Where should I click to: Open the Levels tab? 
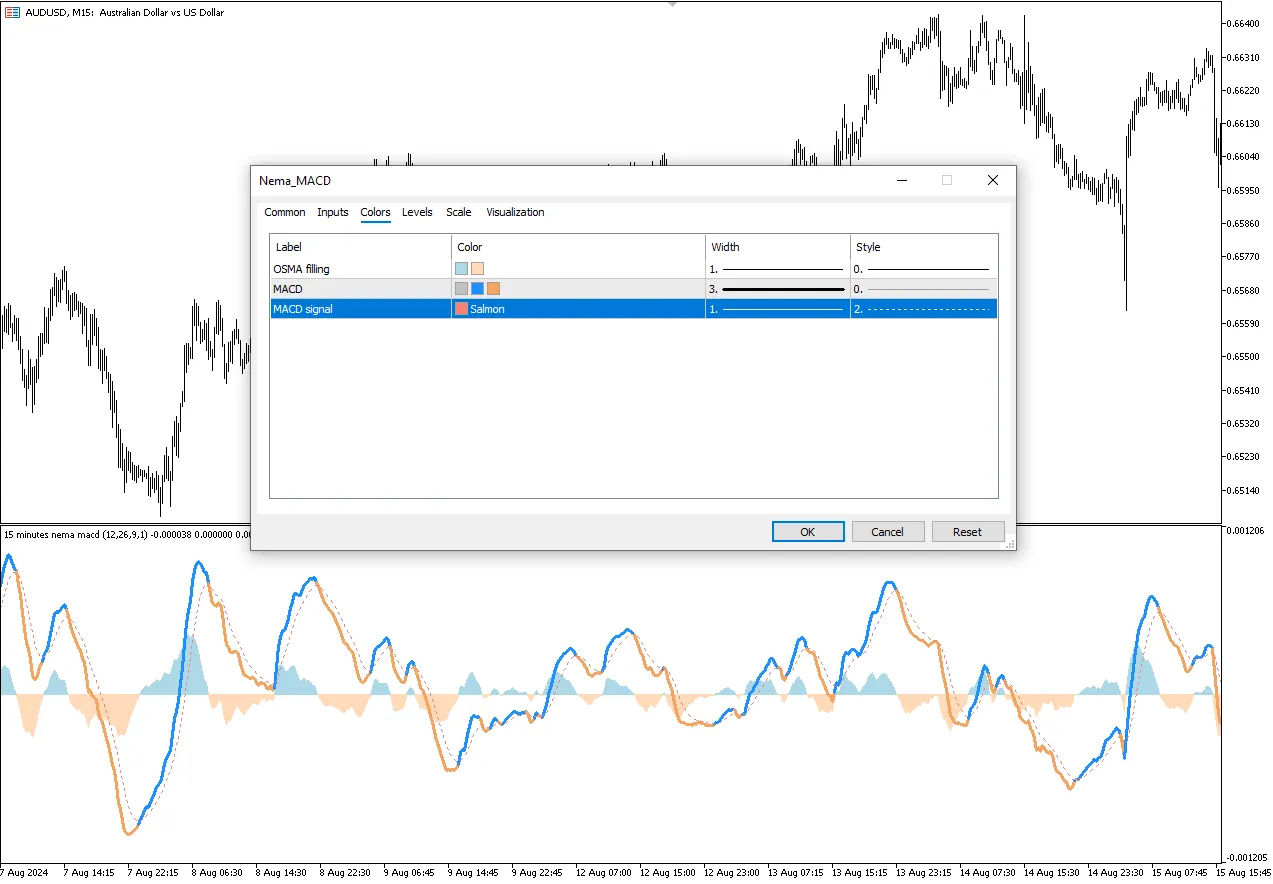point(417,212)
